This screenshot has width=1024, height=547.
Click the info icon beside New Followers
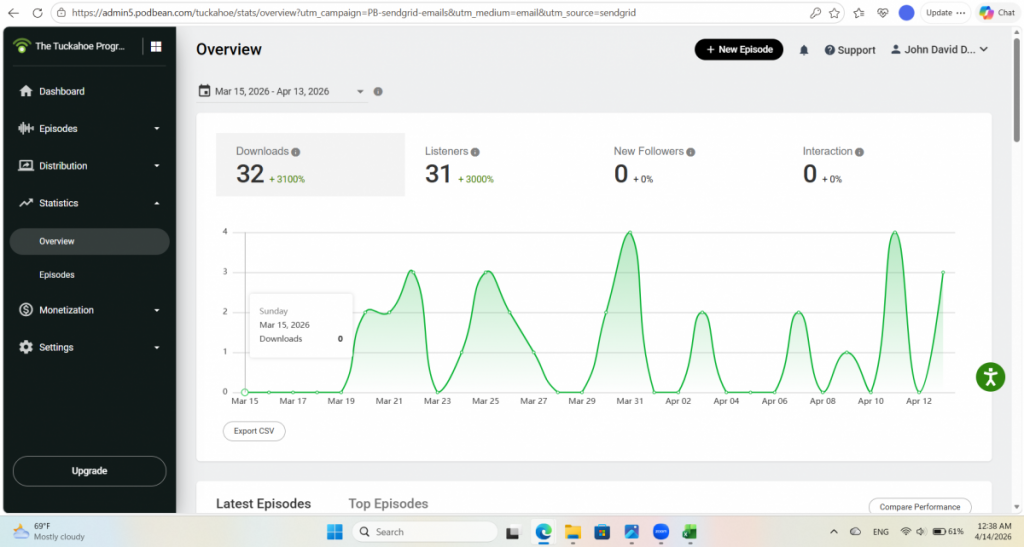[x=691, y=152]
